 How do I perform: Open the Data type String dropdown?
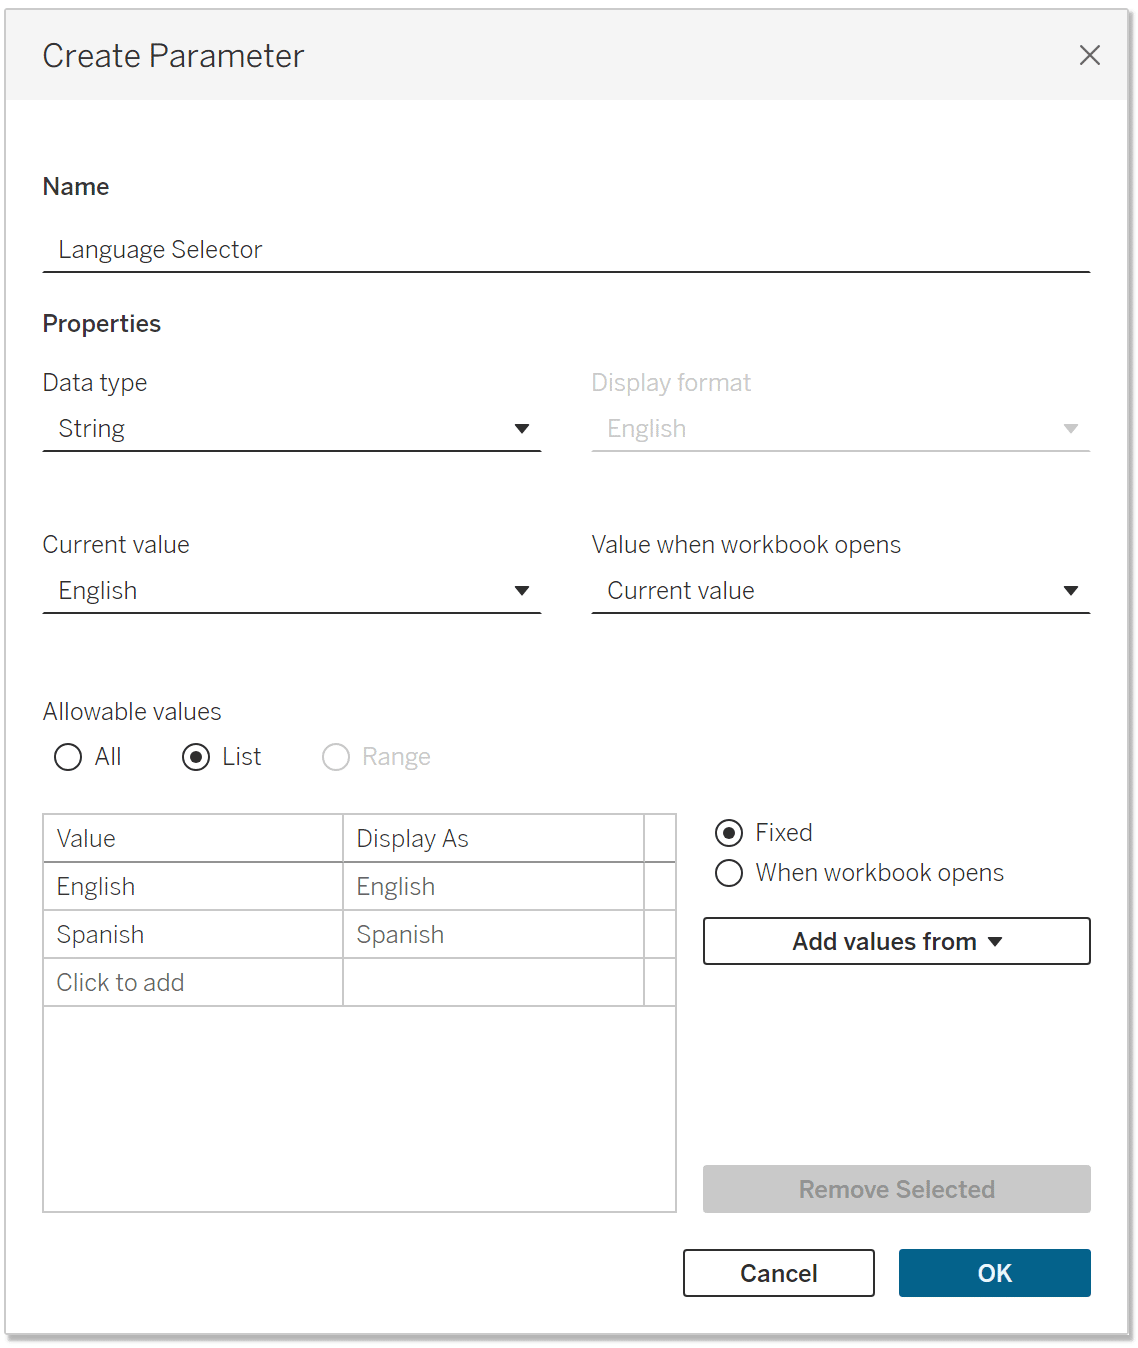(x=292, y=428)
